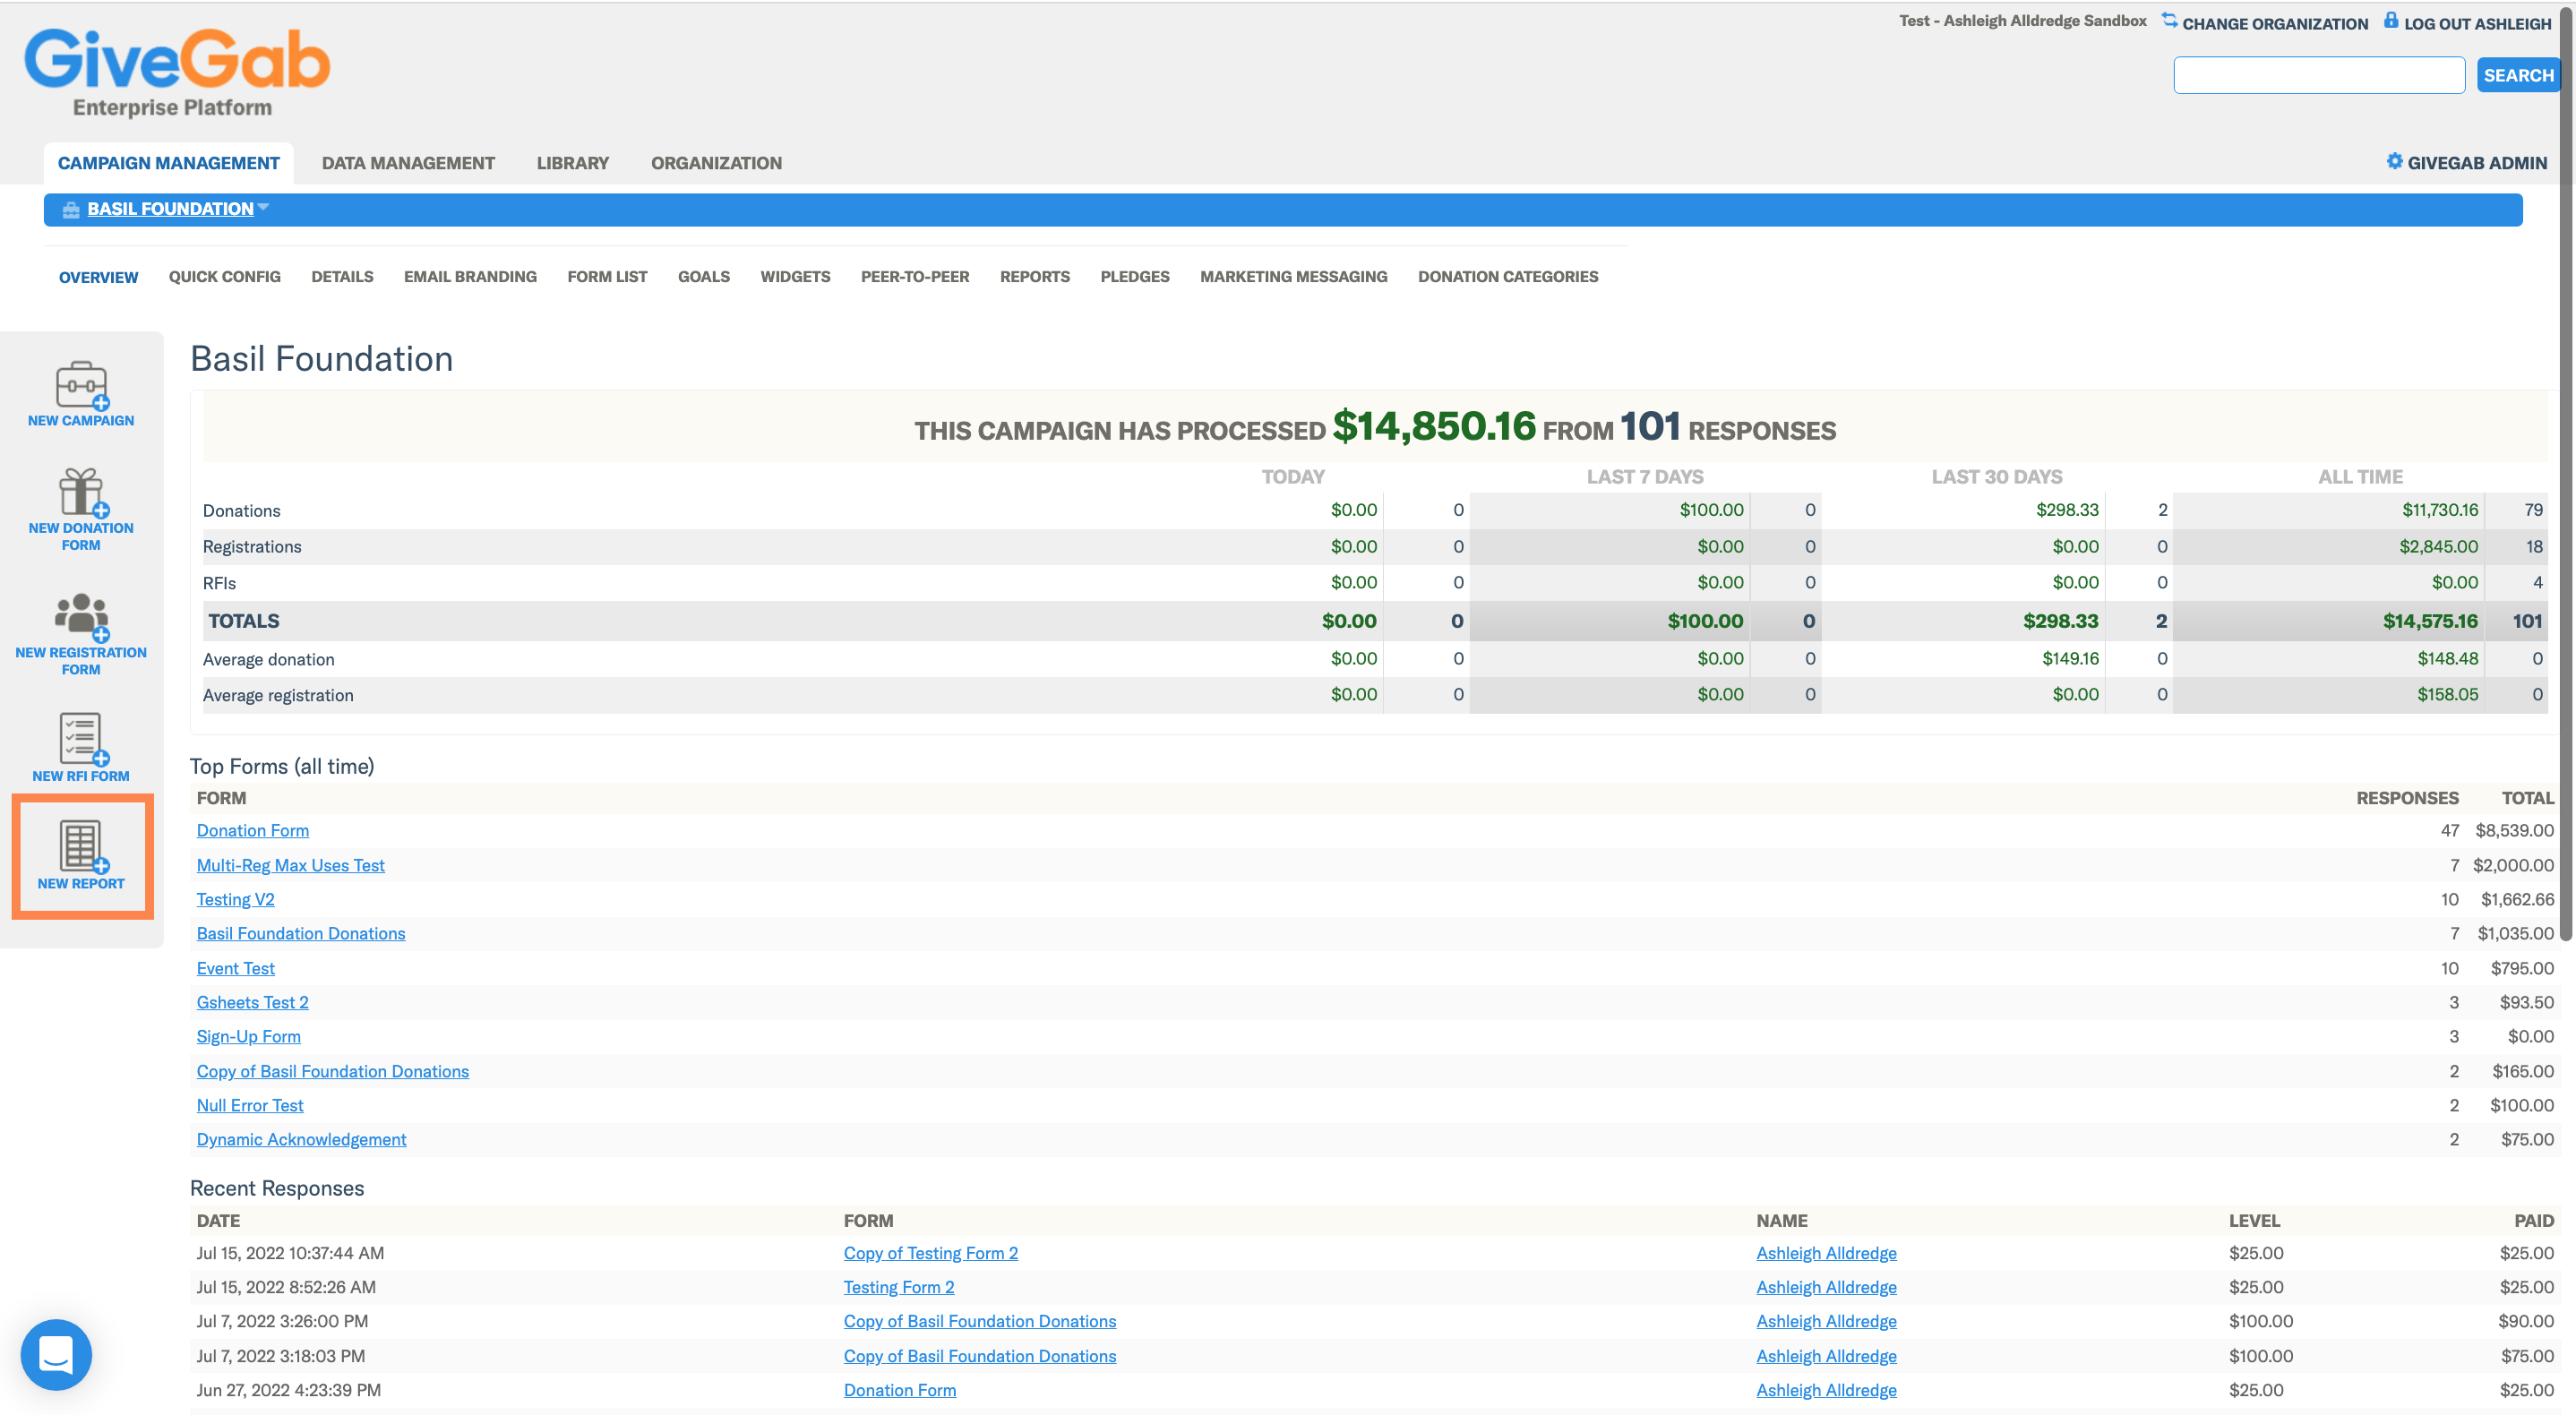Open the GiveGab Admin link
Image resolution: width=2576 pixels, height=1415 pixels.
tap(2477, 163)
